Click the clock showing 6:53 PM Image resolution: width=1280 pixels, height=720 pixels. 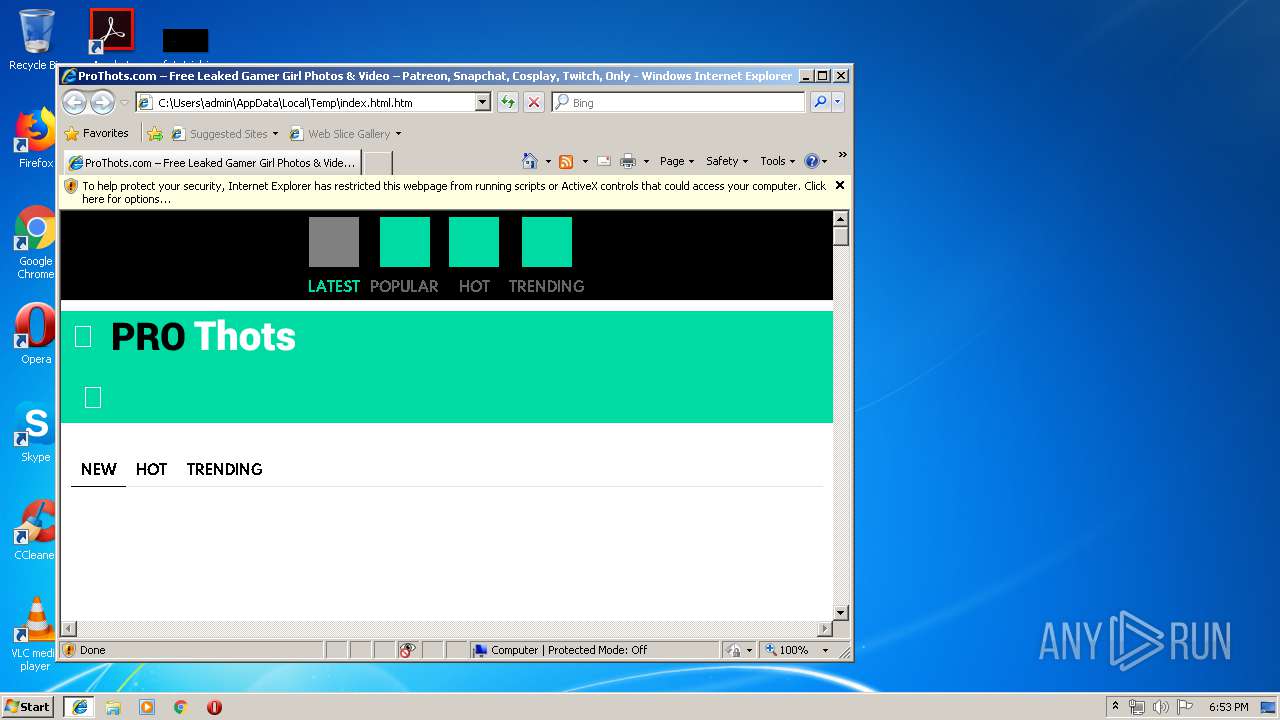(x=1228, y=707)
